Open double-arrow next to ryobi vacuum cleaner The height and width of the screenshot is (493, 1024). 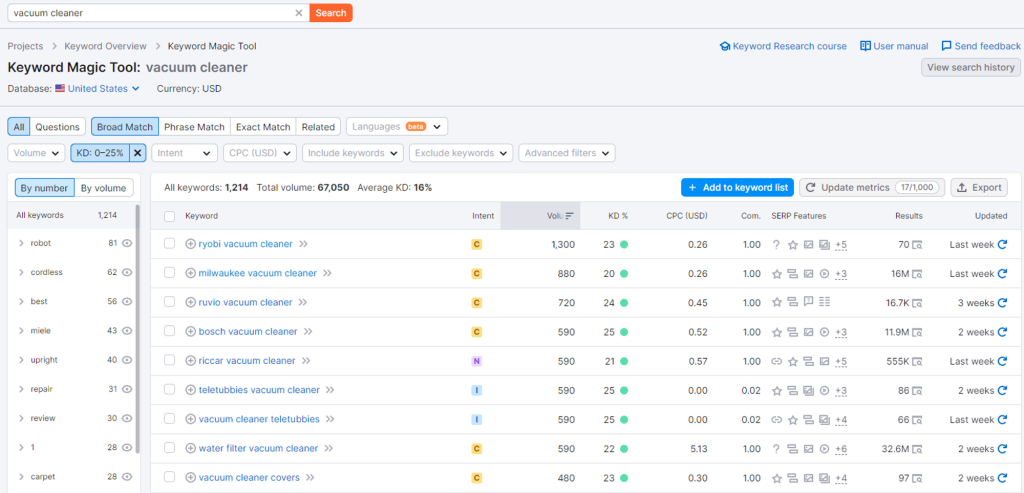click(x=304, y=244)
